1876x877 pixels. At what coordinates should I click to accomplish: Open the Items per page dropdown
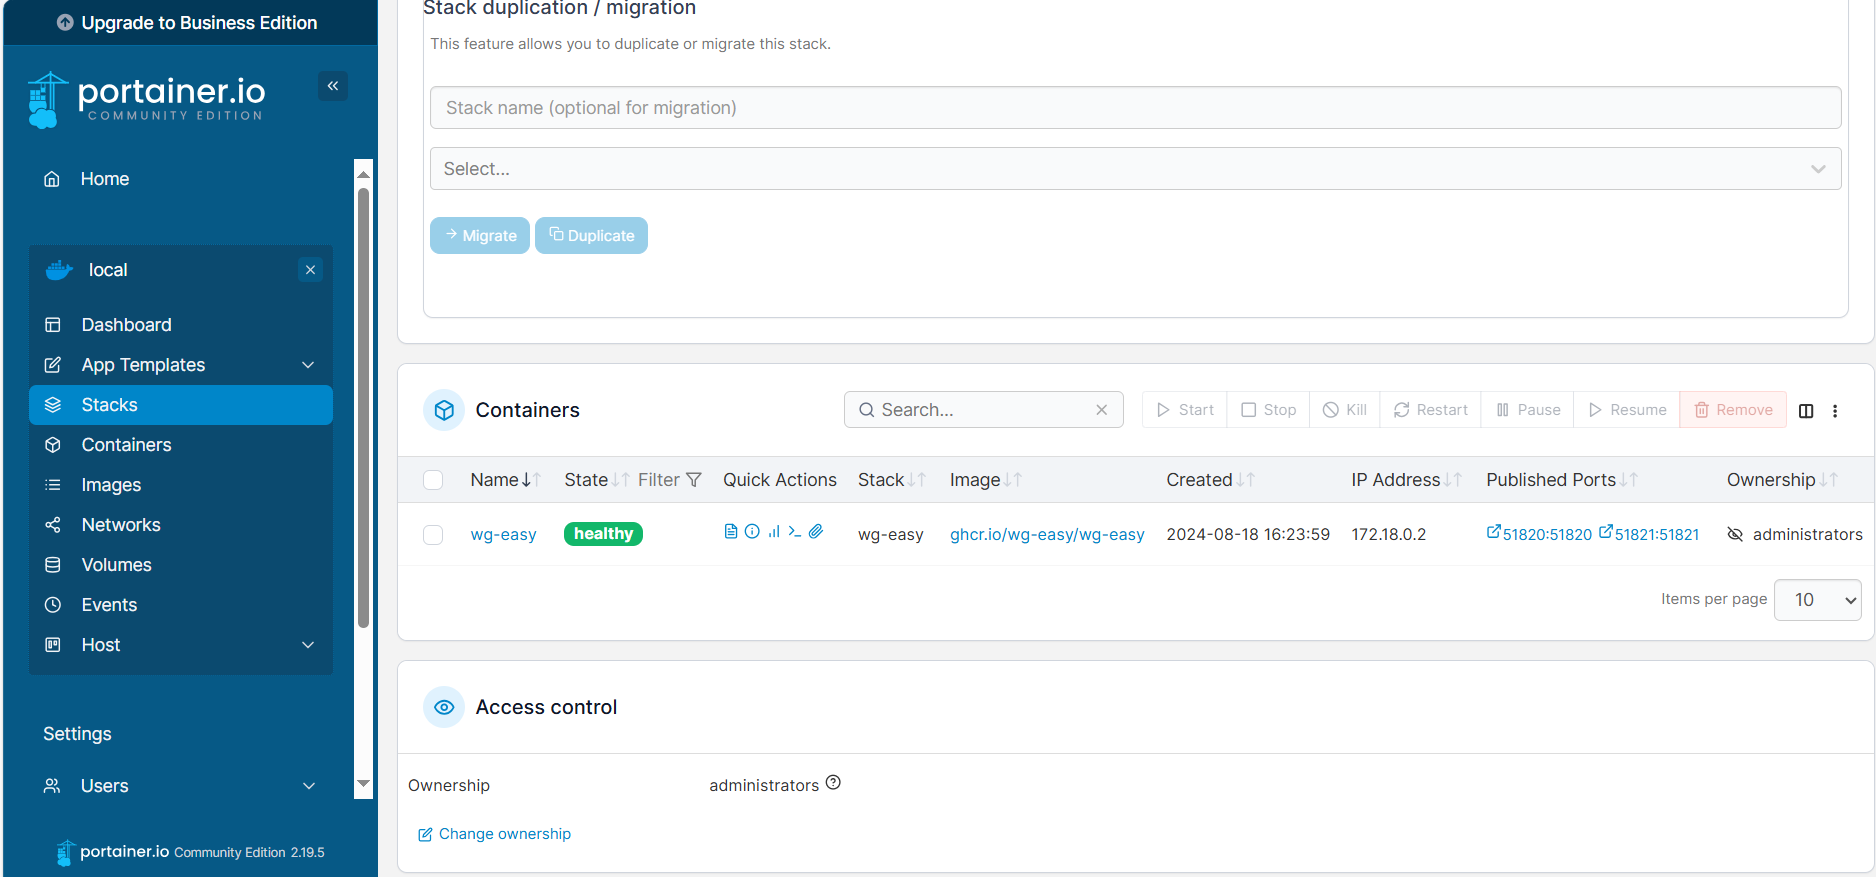click(x=1817, y=600)
